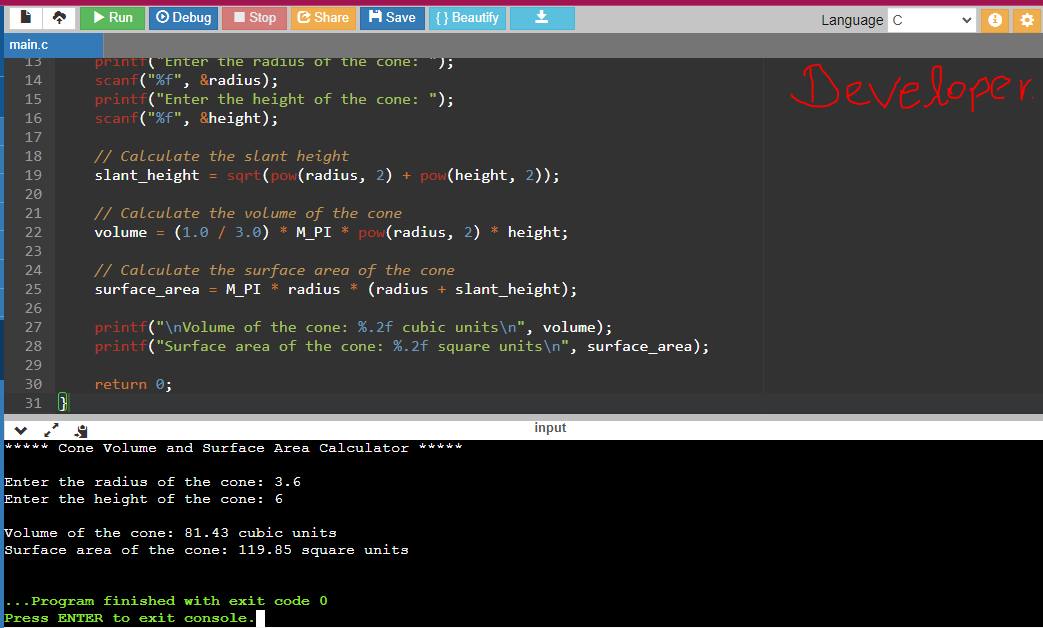Image resolution: width=1043 pixels, height=628 pixels.
Task: Place the cursor at the console prompt
Action: 259,617
